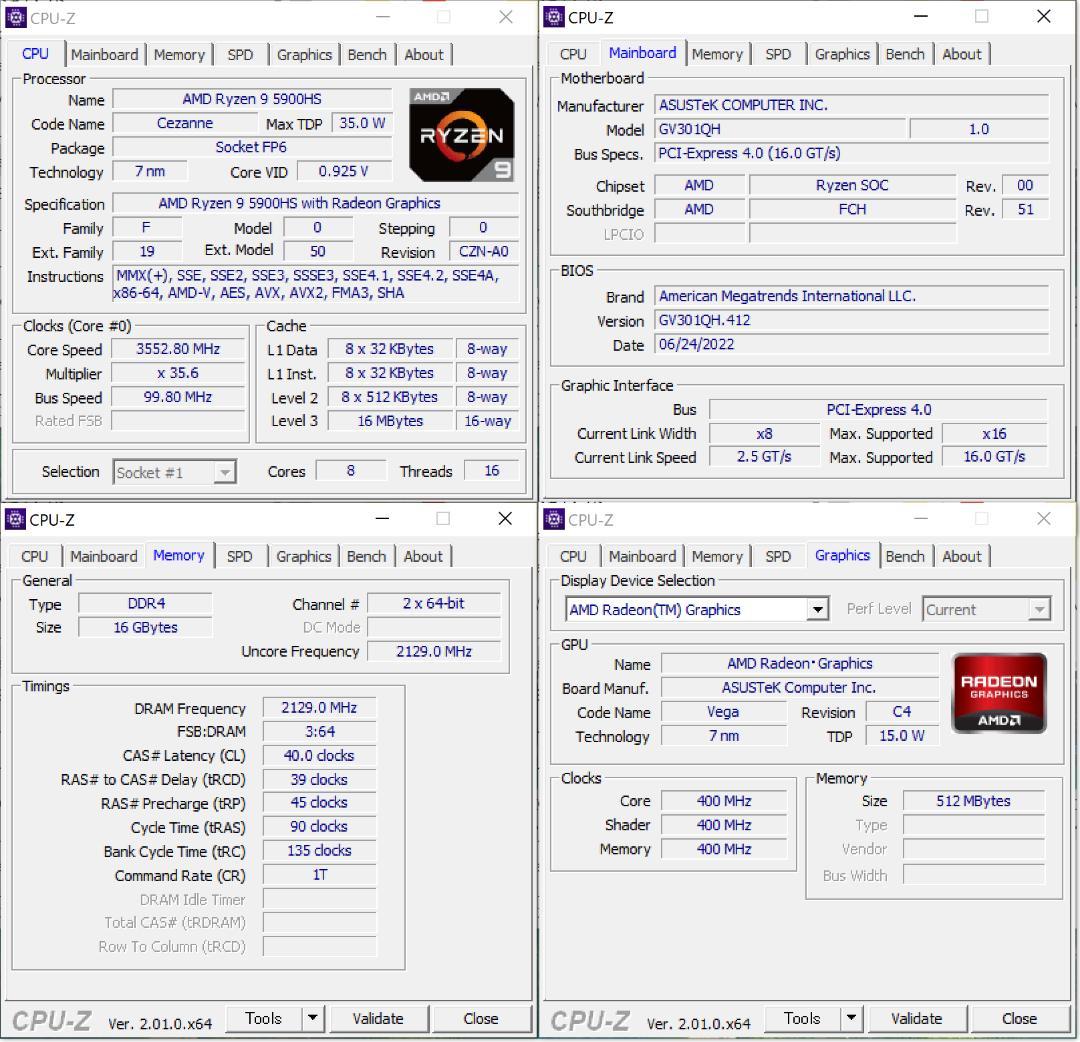Viewport: 1080px width, 1042px height.
Task: Open the Perf Level dropdown
Action: (x=1040, y=609)
